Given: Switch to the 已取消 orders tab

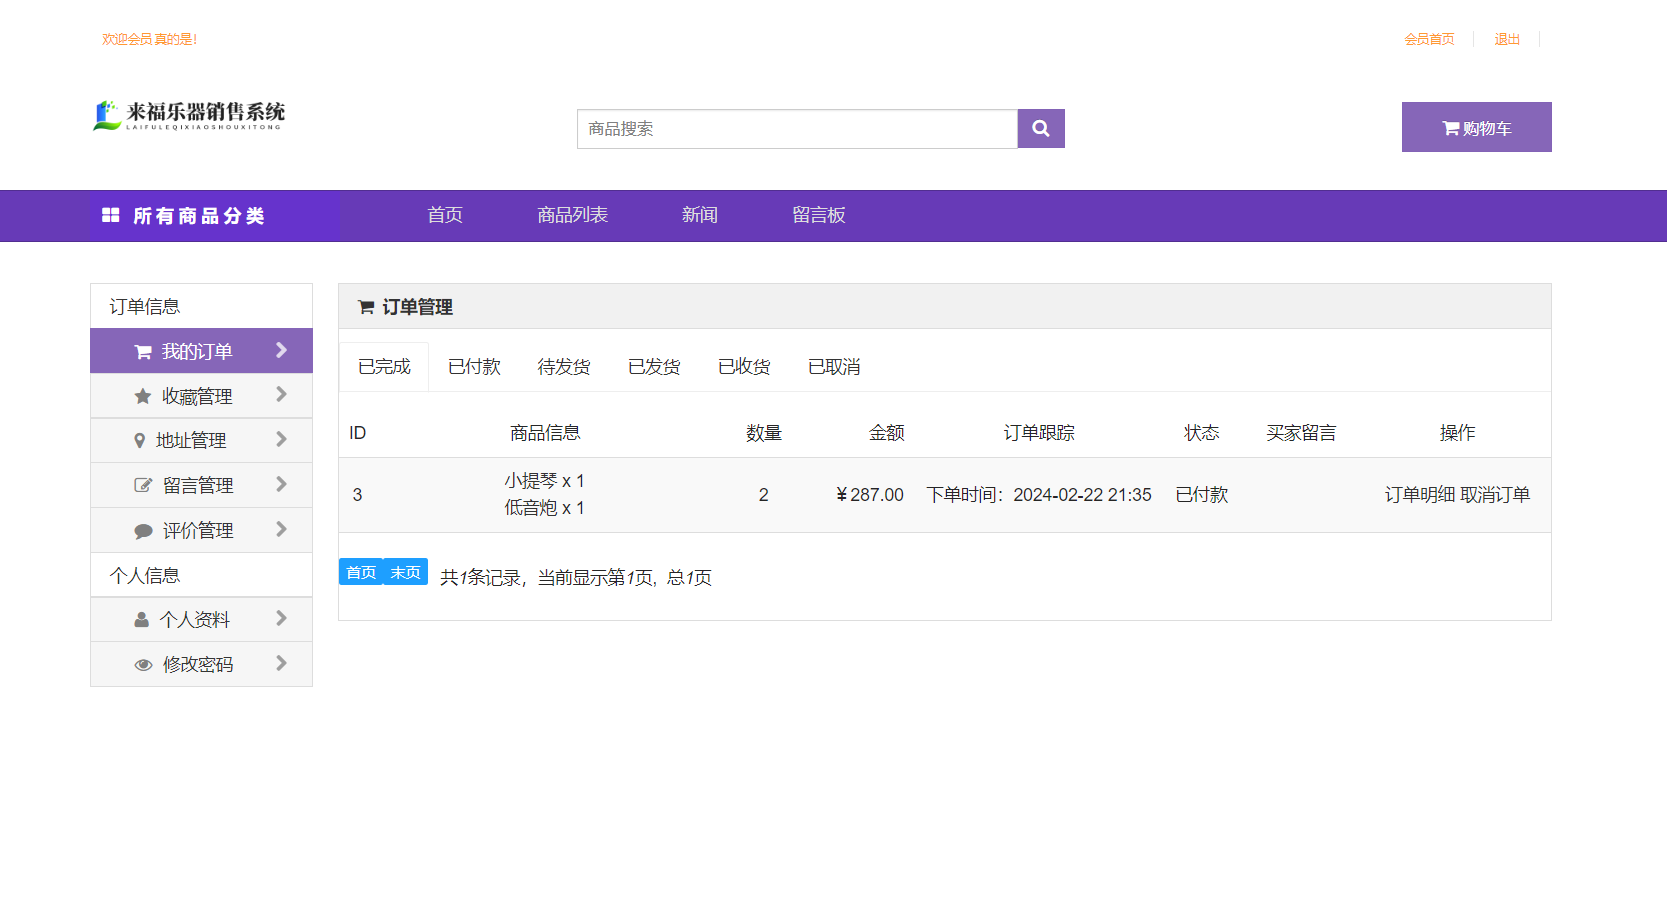Looking at the screenshot, I should [834, 367].
